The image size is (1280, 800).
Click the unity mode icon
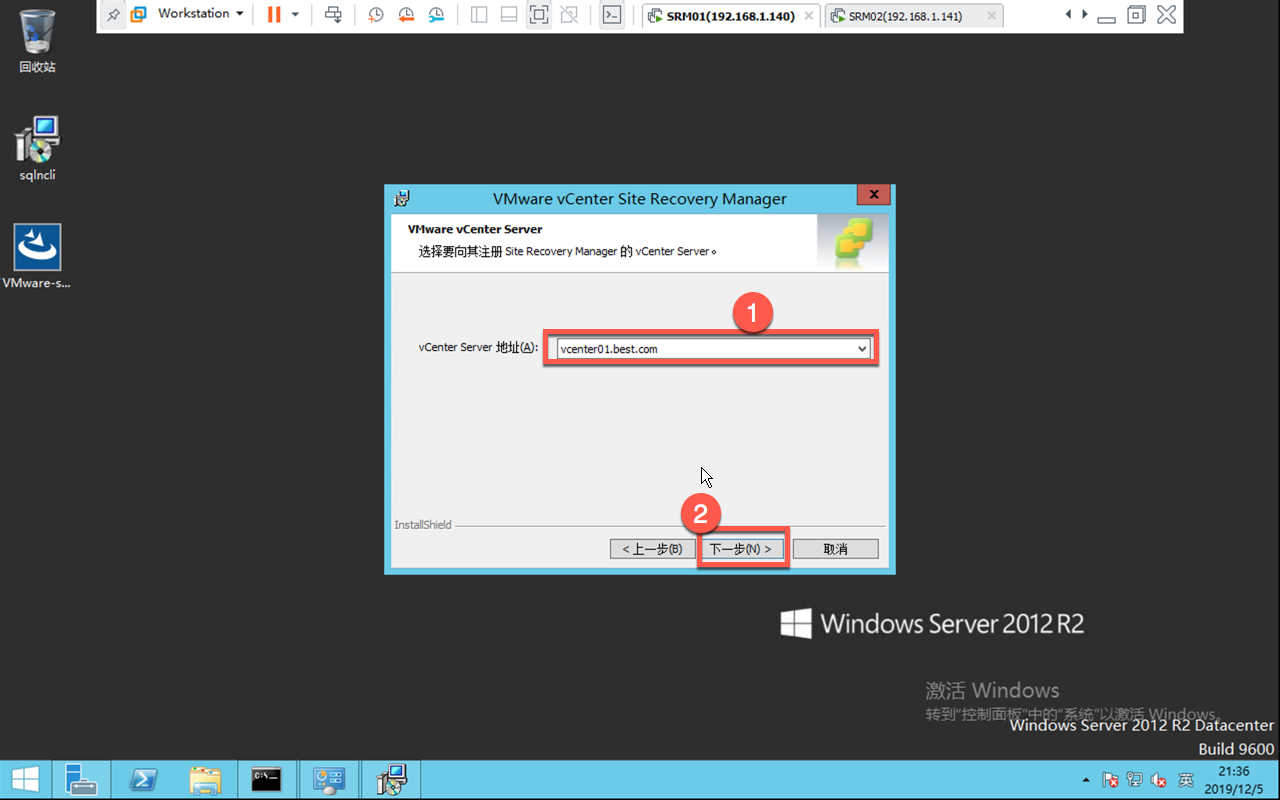[569, 15]
